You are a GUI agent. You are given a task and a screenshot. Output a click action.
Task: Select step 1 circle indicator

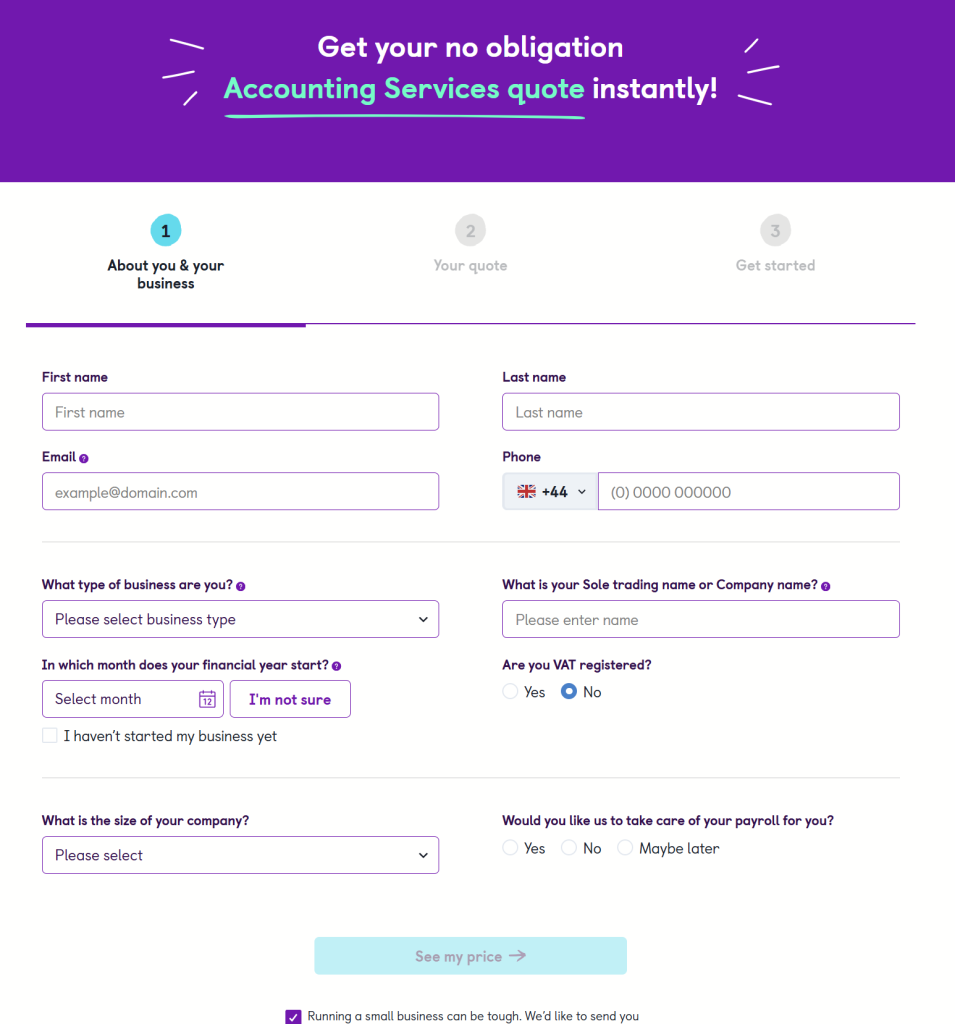pos(166,231)
